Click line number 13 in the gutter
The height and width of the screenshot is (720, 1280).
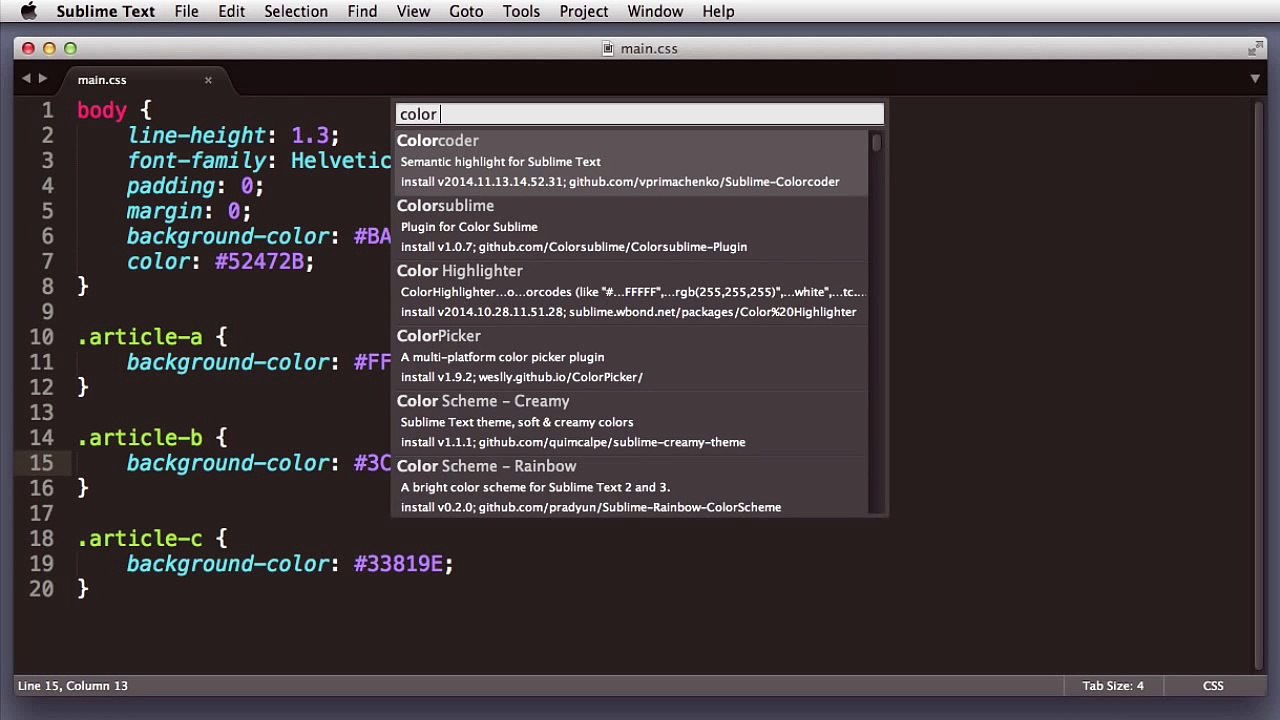tap(41, 413)
